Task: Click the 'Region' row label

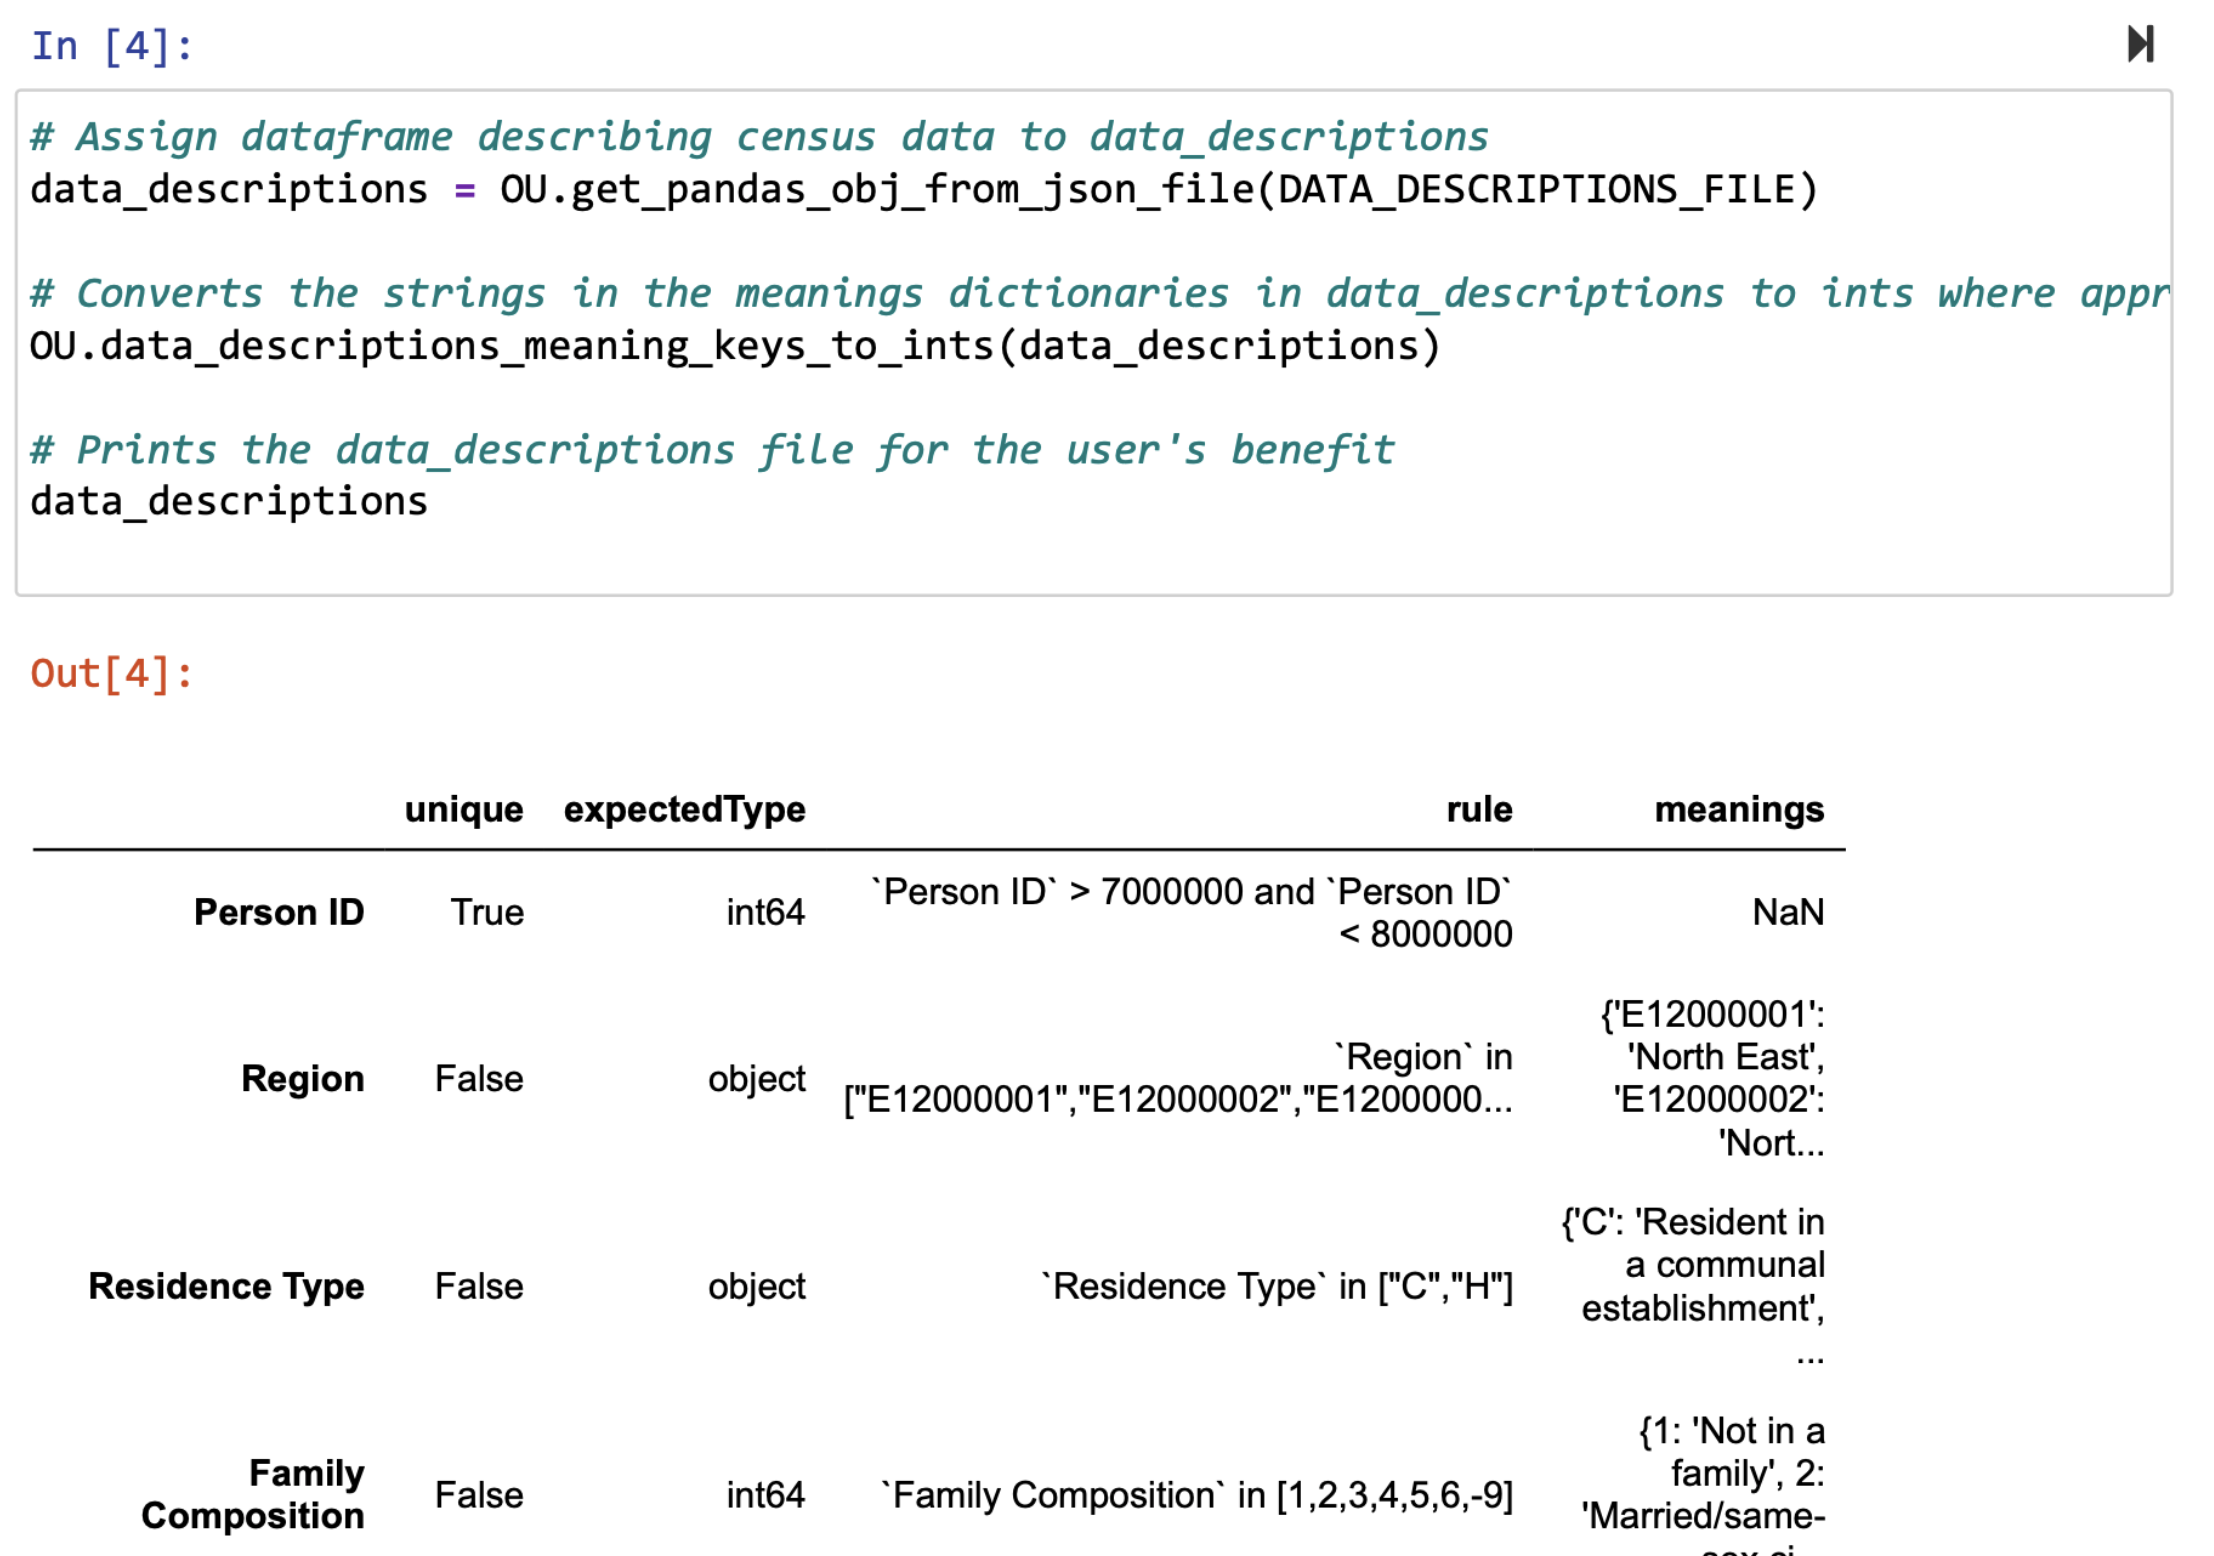Action: pyautogui.click(x=302, y=1079)
